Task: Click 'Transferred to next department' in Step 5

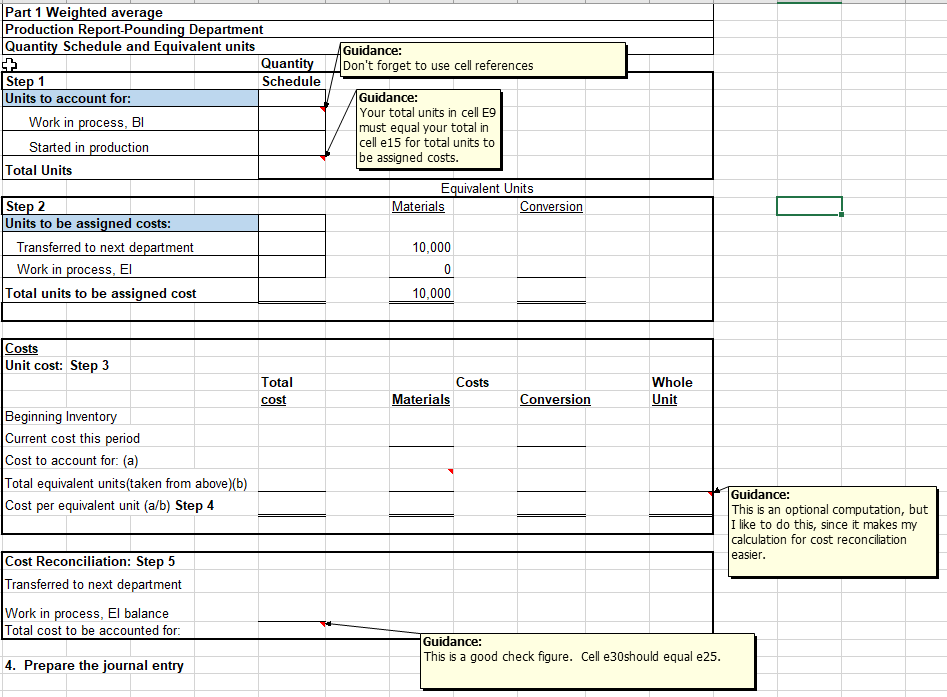Action: pyautogui.click(x=93, y=585)
